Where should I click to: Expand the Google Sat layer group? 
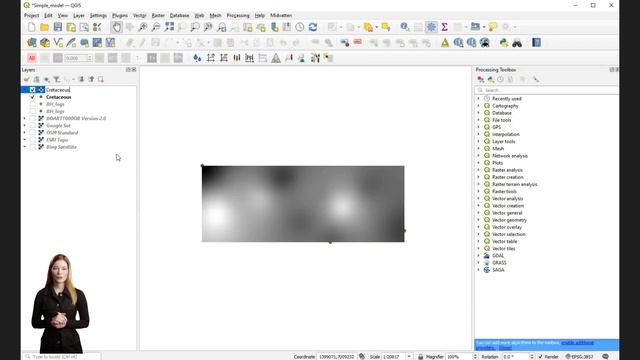(x=24, y=126)
